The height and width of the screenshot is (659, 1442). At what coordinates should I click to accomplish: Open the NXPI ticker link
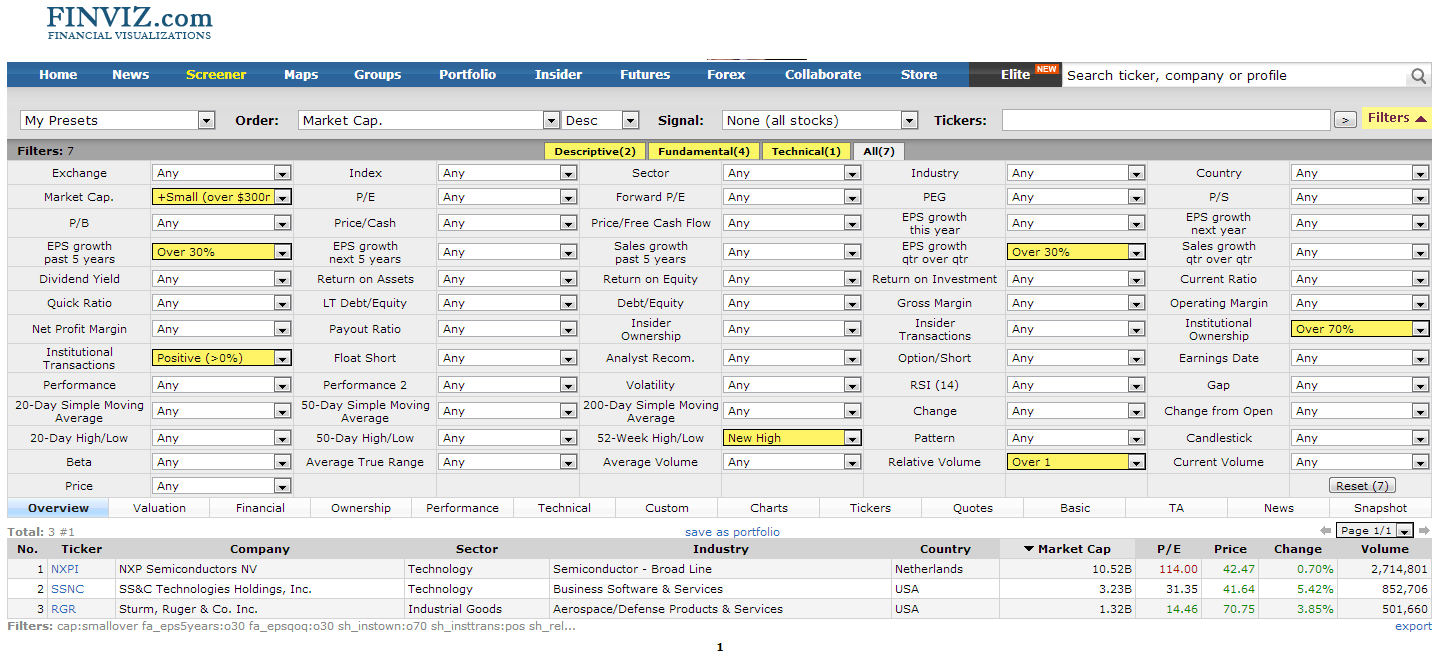[x=65, y=569]
